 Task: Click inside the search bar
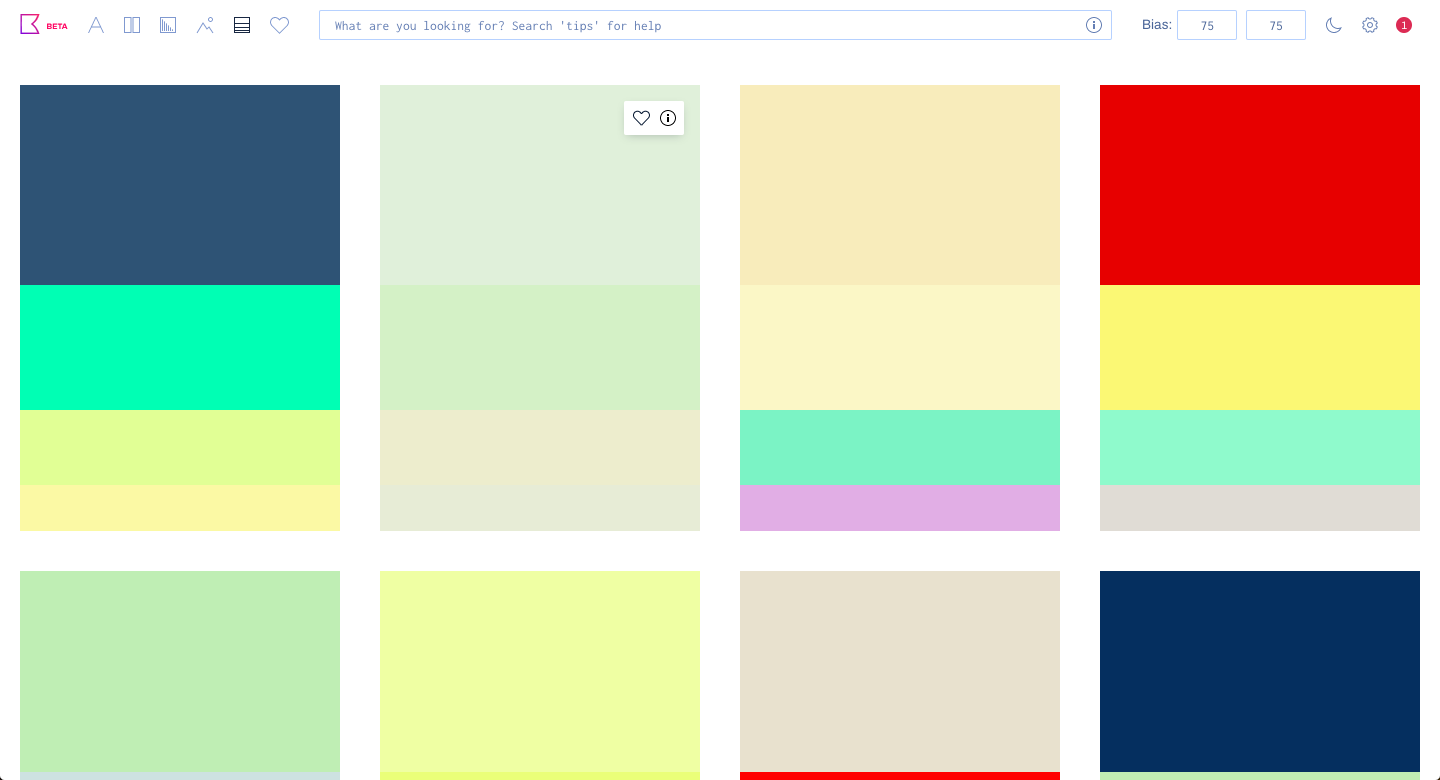click(700, 25)
